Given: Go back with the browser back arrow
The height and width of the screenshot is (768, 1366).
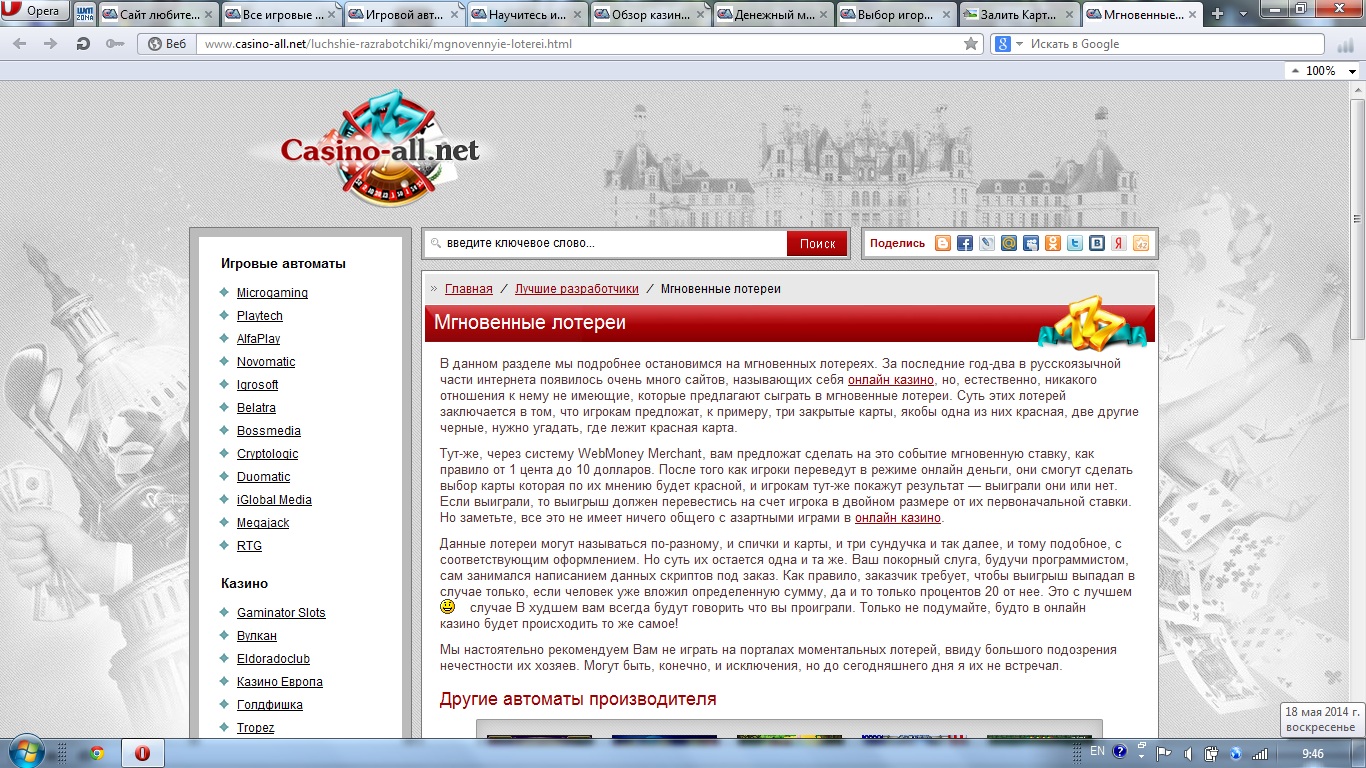Looking at the screenshot, I should pyautogui.click(x=21, y=44).
